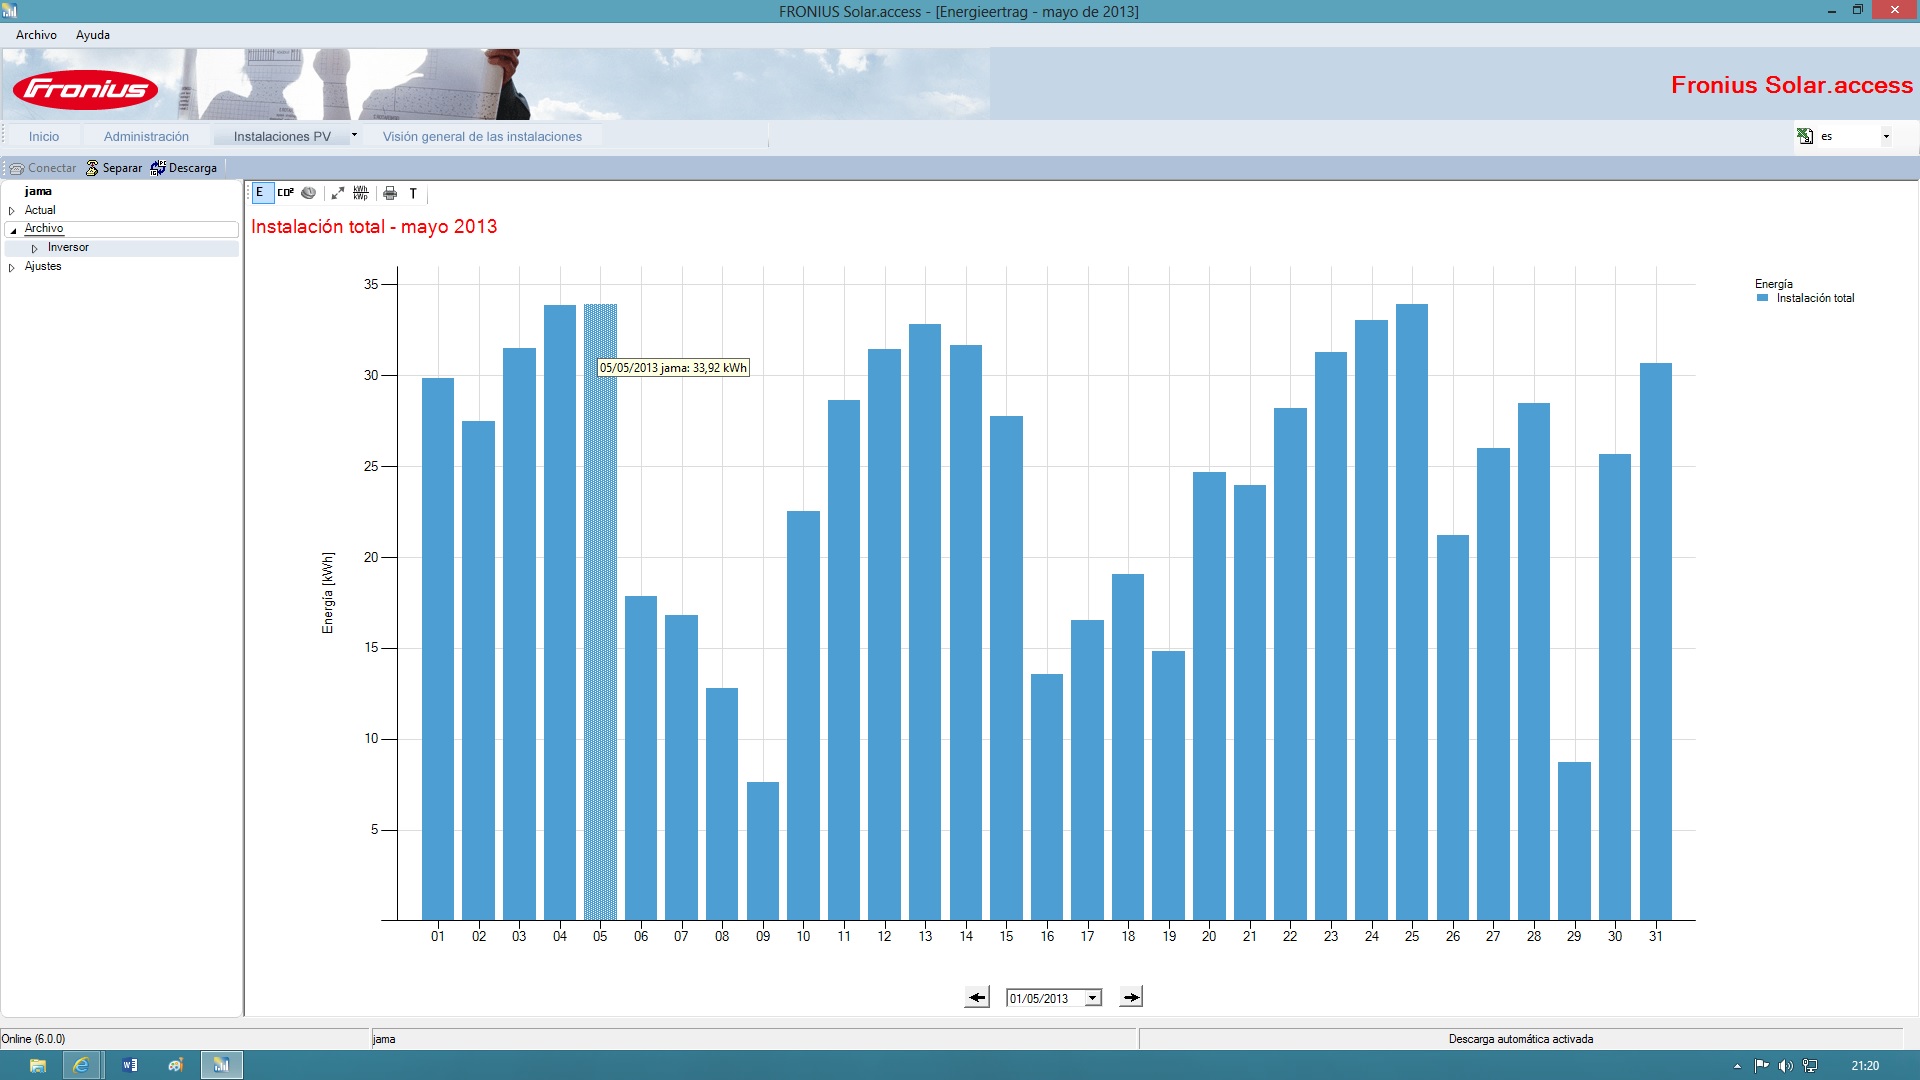Toggle chart scaling with the arrows icon

click(x=338, y=193)
